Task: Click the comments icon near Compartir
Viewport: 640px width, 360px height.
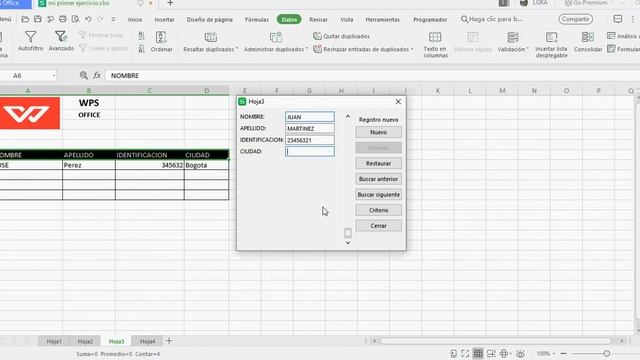Action: click(618, 19)
